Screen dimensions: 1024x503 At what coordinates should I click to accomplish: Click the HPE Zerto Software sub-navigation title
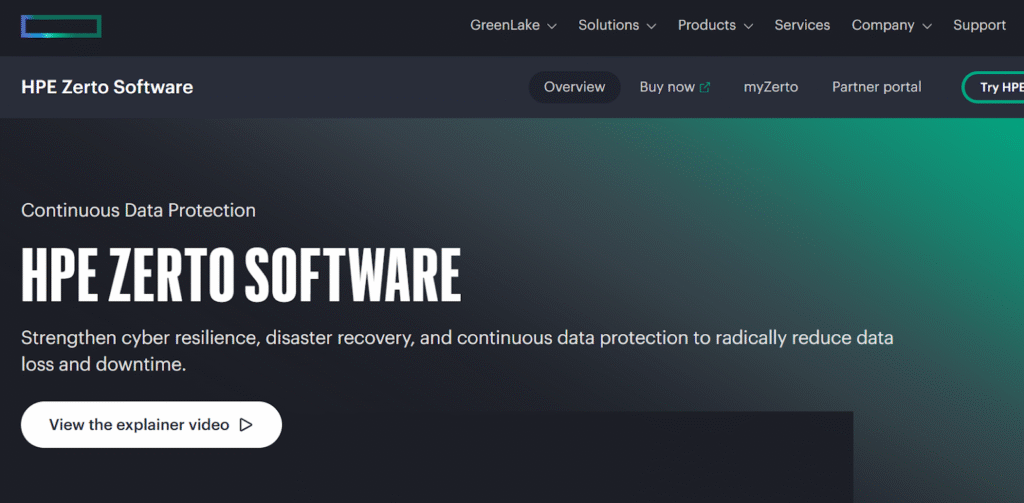(107, 87)
